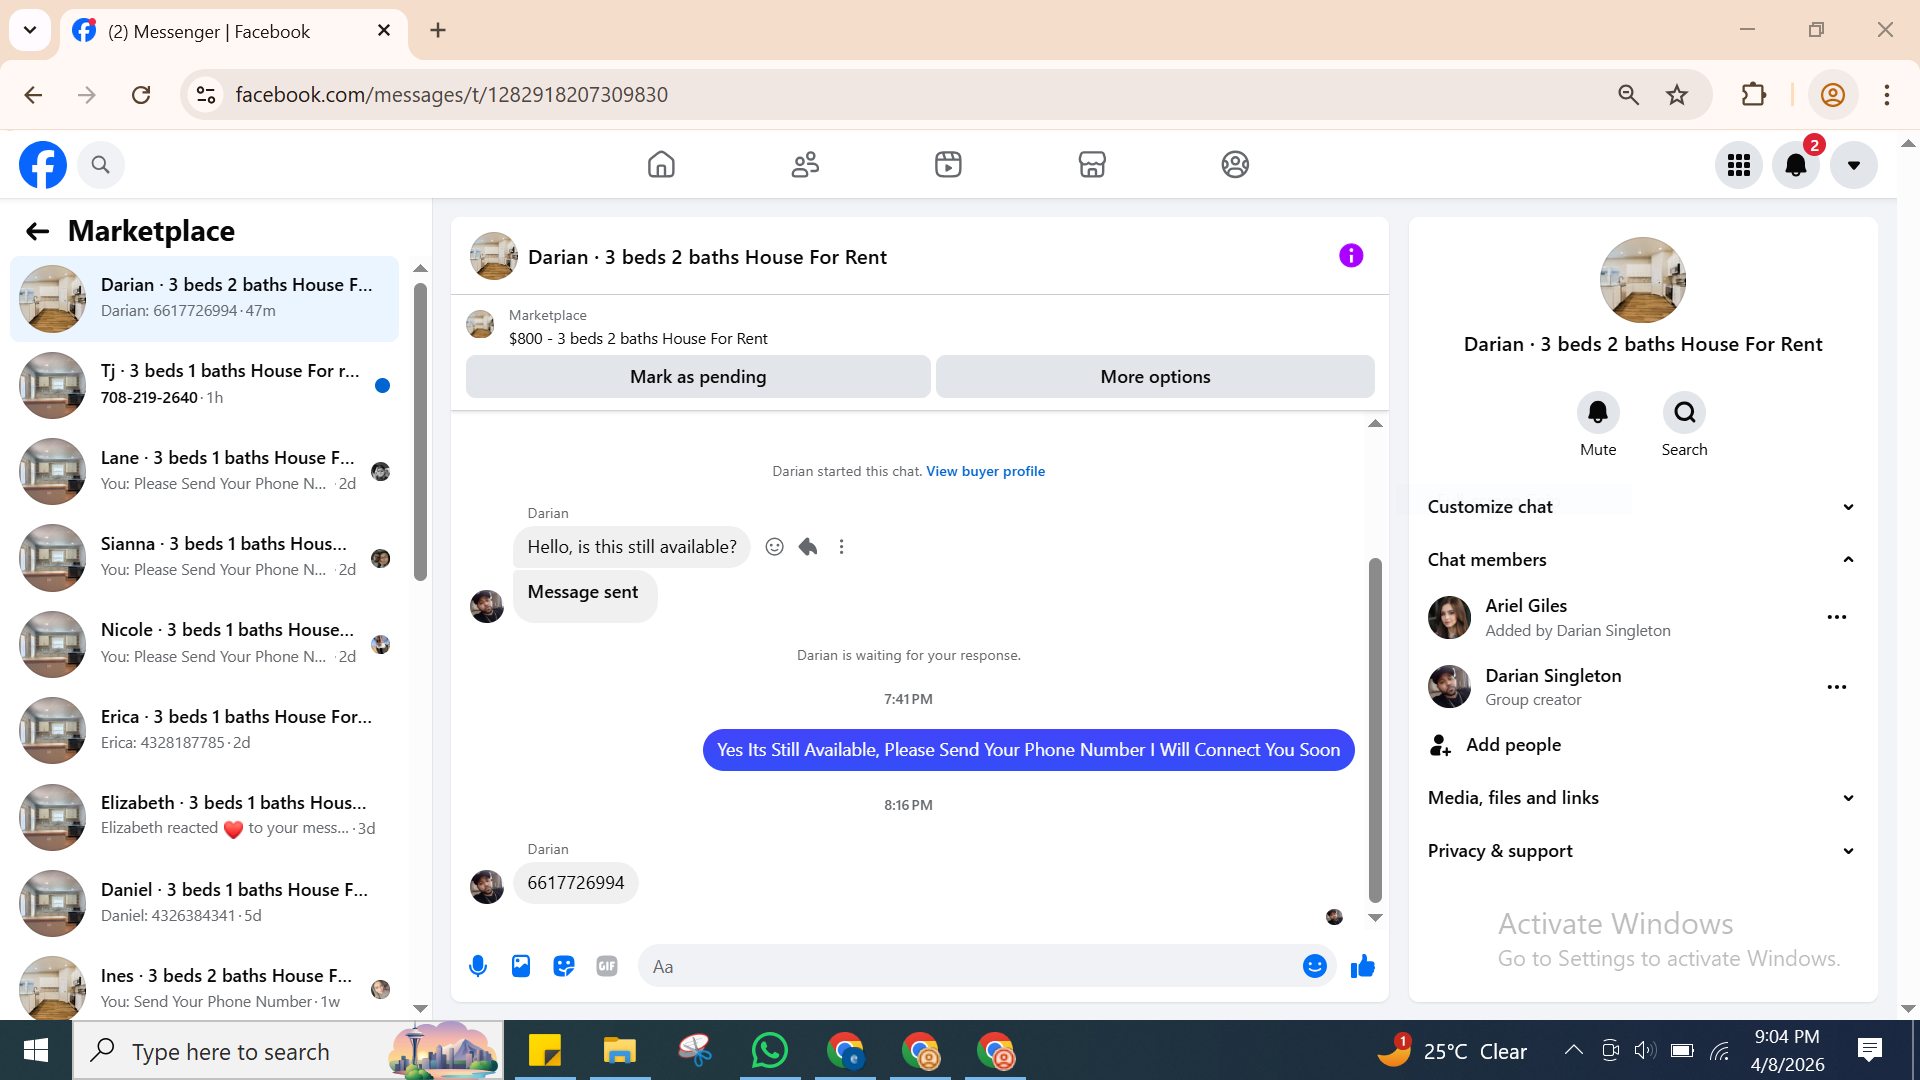The width and height of the screenshot is (1920, 1080).
Task: Mark the listing as pending
Action: coord(698,377)
